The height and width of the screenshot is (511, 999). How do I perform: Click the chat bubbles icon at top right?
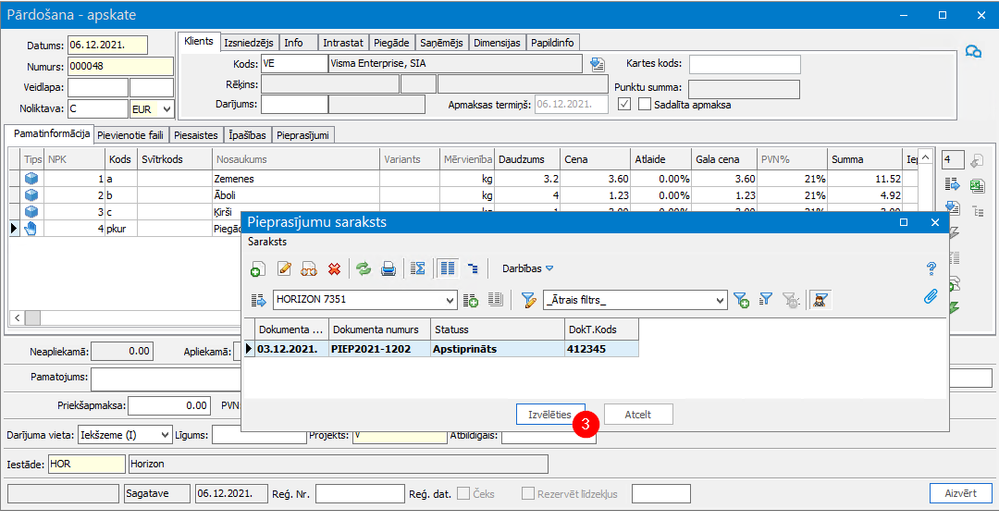[x=972, y=53]
